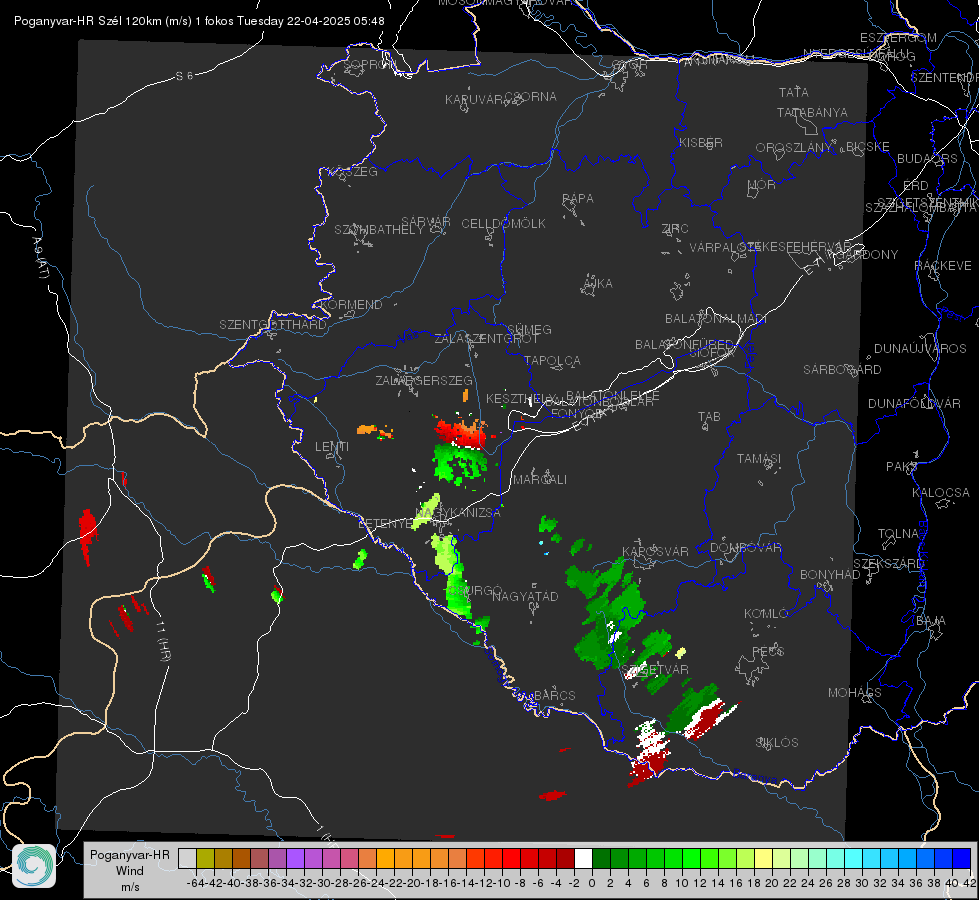The image size is (979, 900).
Task: Click the PAPA city label
Action: 578,198
